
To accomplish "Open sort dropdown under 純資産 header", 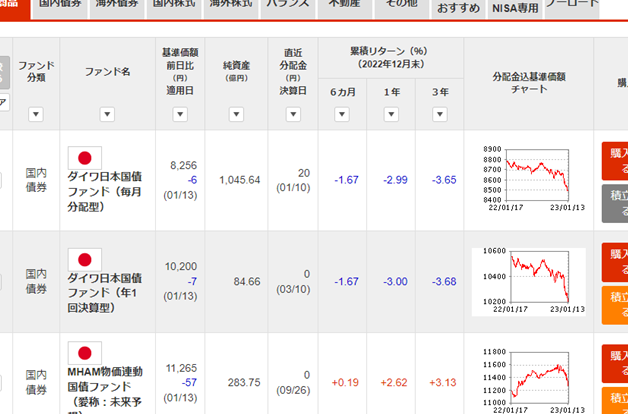I will pos(236,115).
